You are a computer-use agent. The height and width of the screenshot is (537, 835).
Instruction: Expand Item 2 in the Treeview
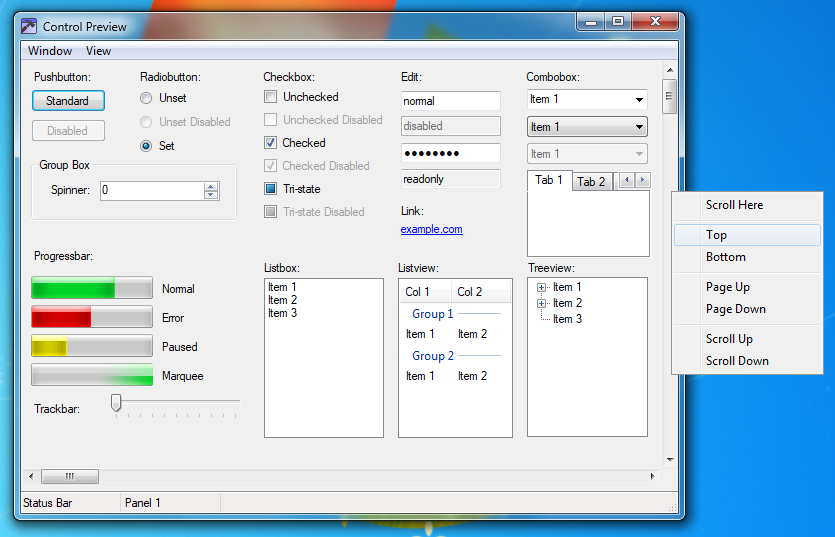pyautogui.click(x=542, y=304)
